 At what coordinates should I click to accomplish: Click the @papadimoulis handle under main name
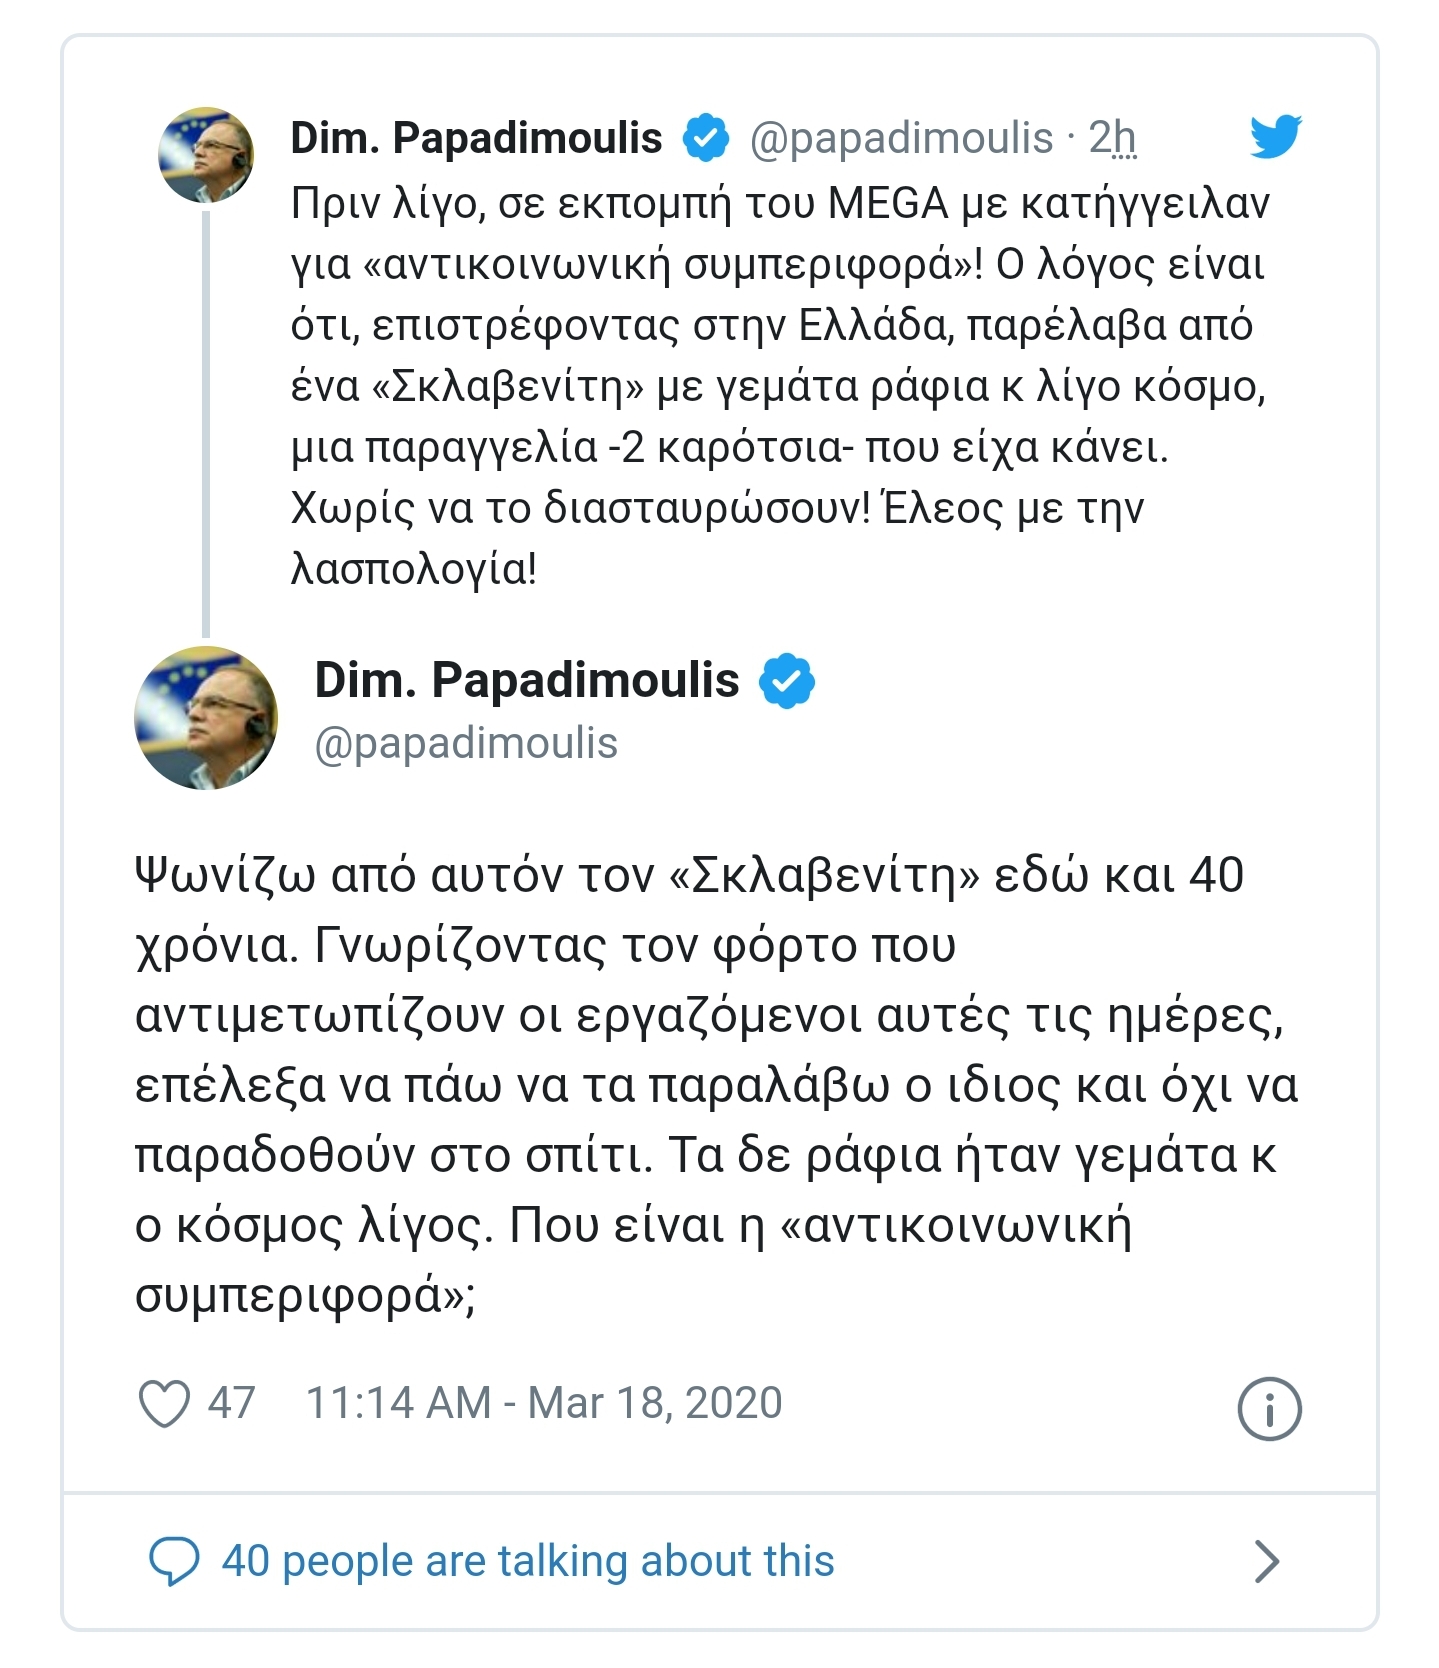[x=466, y=744]
